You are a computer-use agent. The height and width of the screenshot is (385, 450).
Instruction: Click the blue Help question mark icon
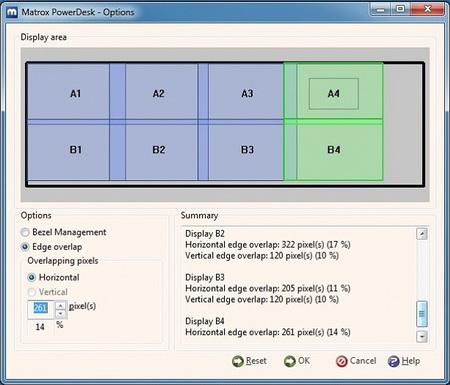coord(394,361)
